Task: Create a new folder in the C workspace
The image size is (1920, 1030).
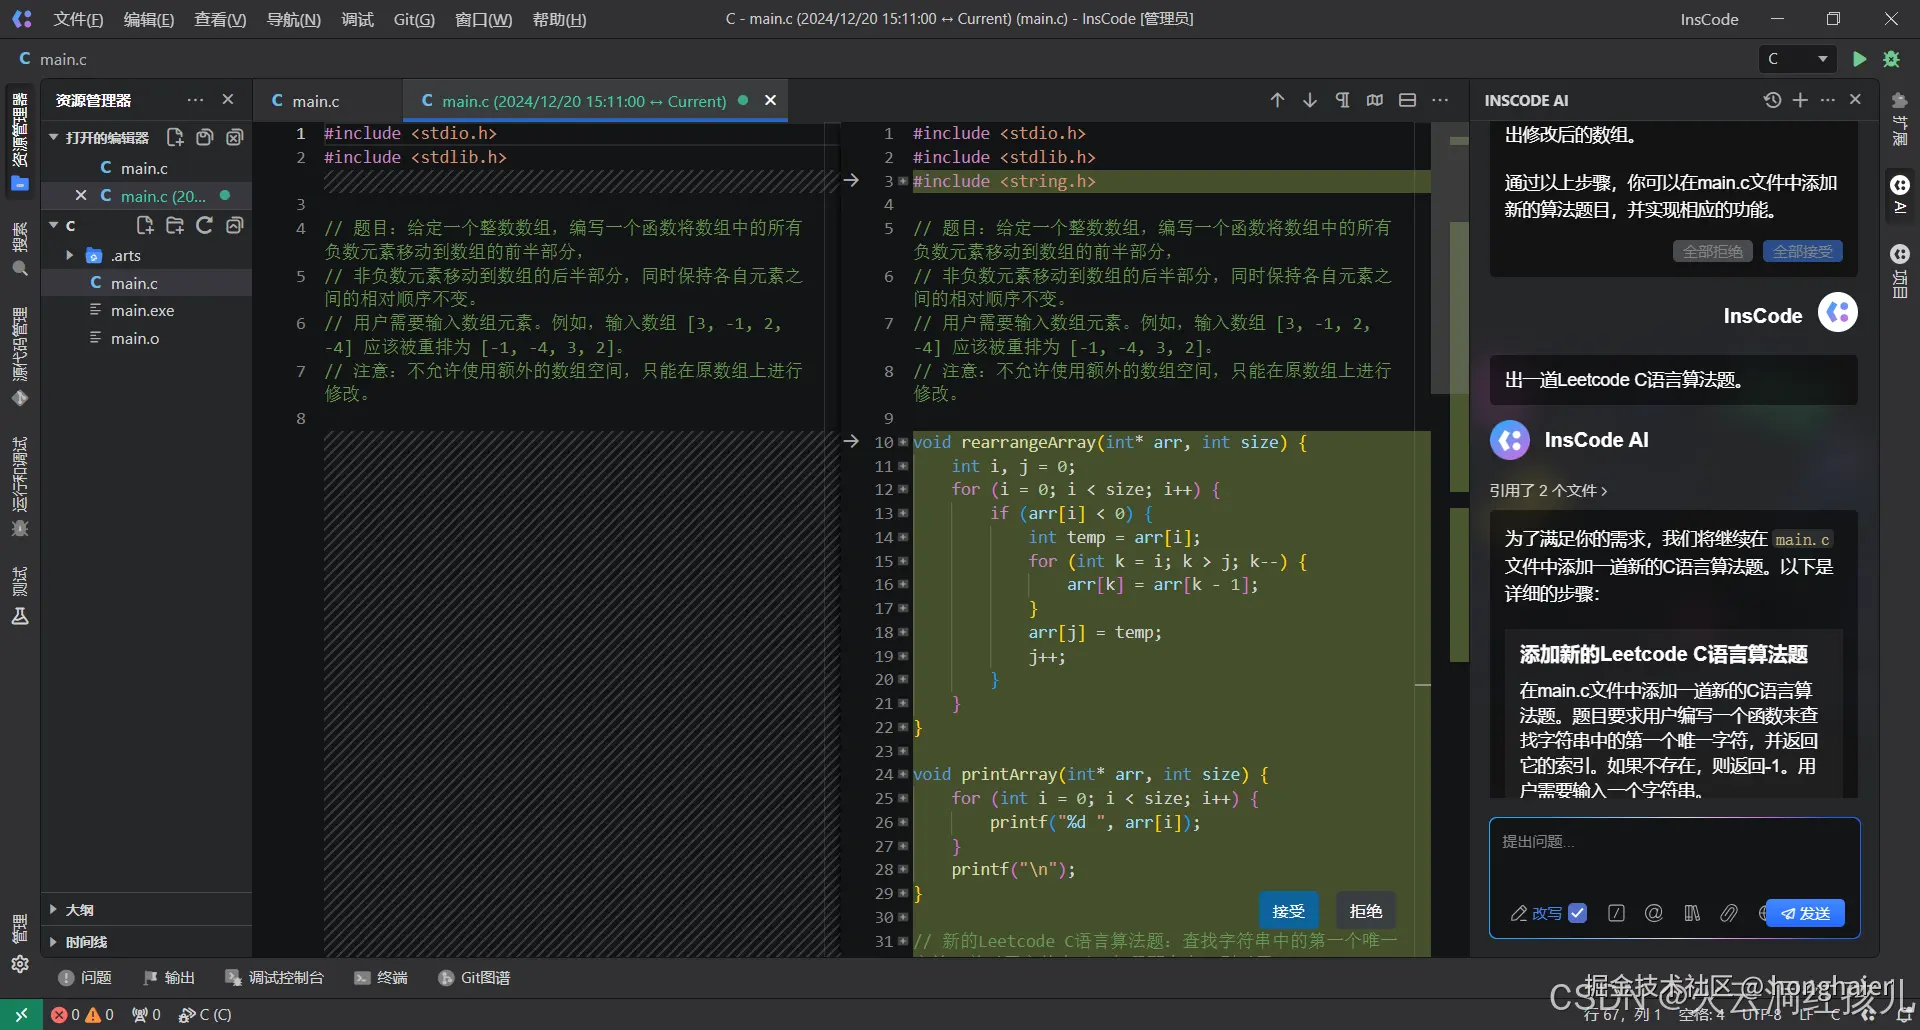Action: tap(175, 226)
